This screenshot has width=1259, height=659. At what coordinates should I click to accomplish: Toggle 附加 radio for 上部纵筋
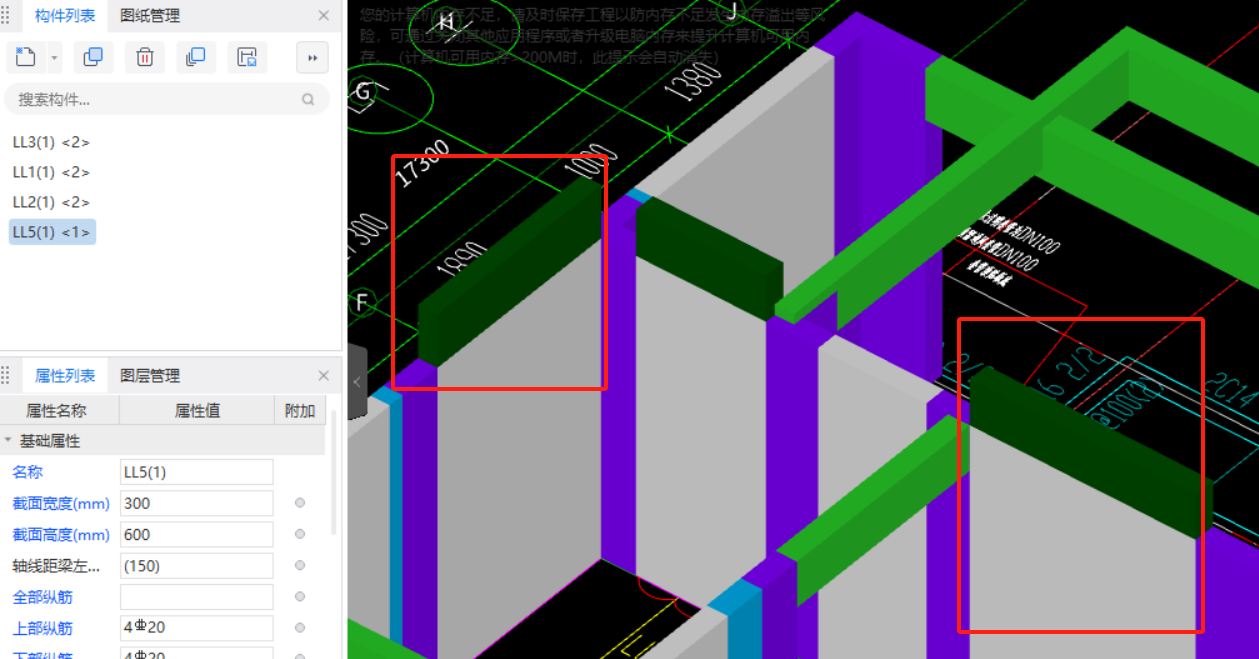300,629
